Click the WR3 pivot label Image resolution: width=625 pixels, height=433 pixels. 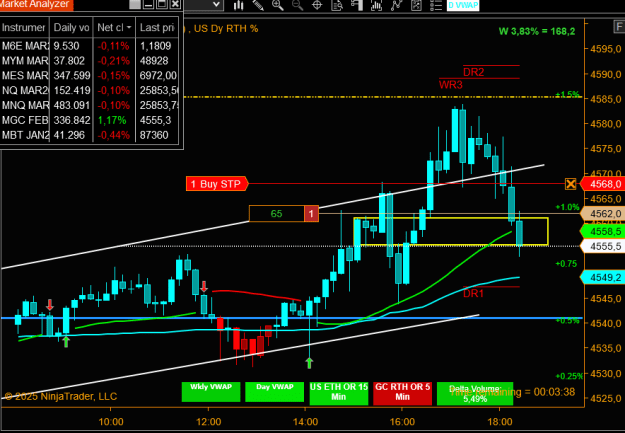tap(451, 85)
